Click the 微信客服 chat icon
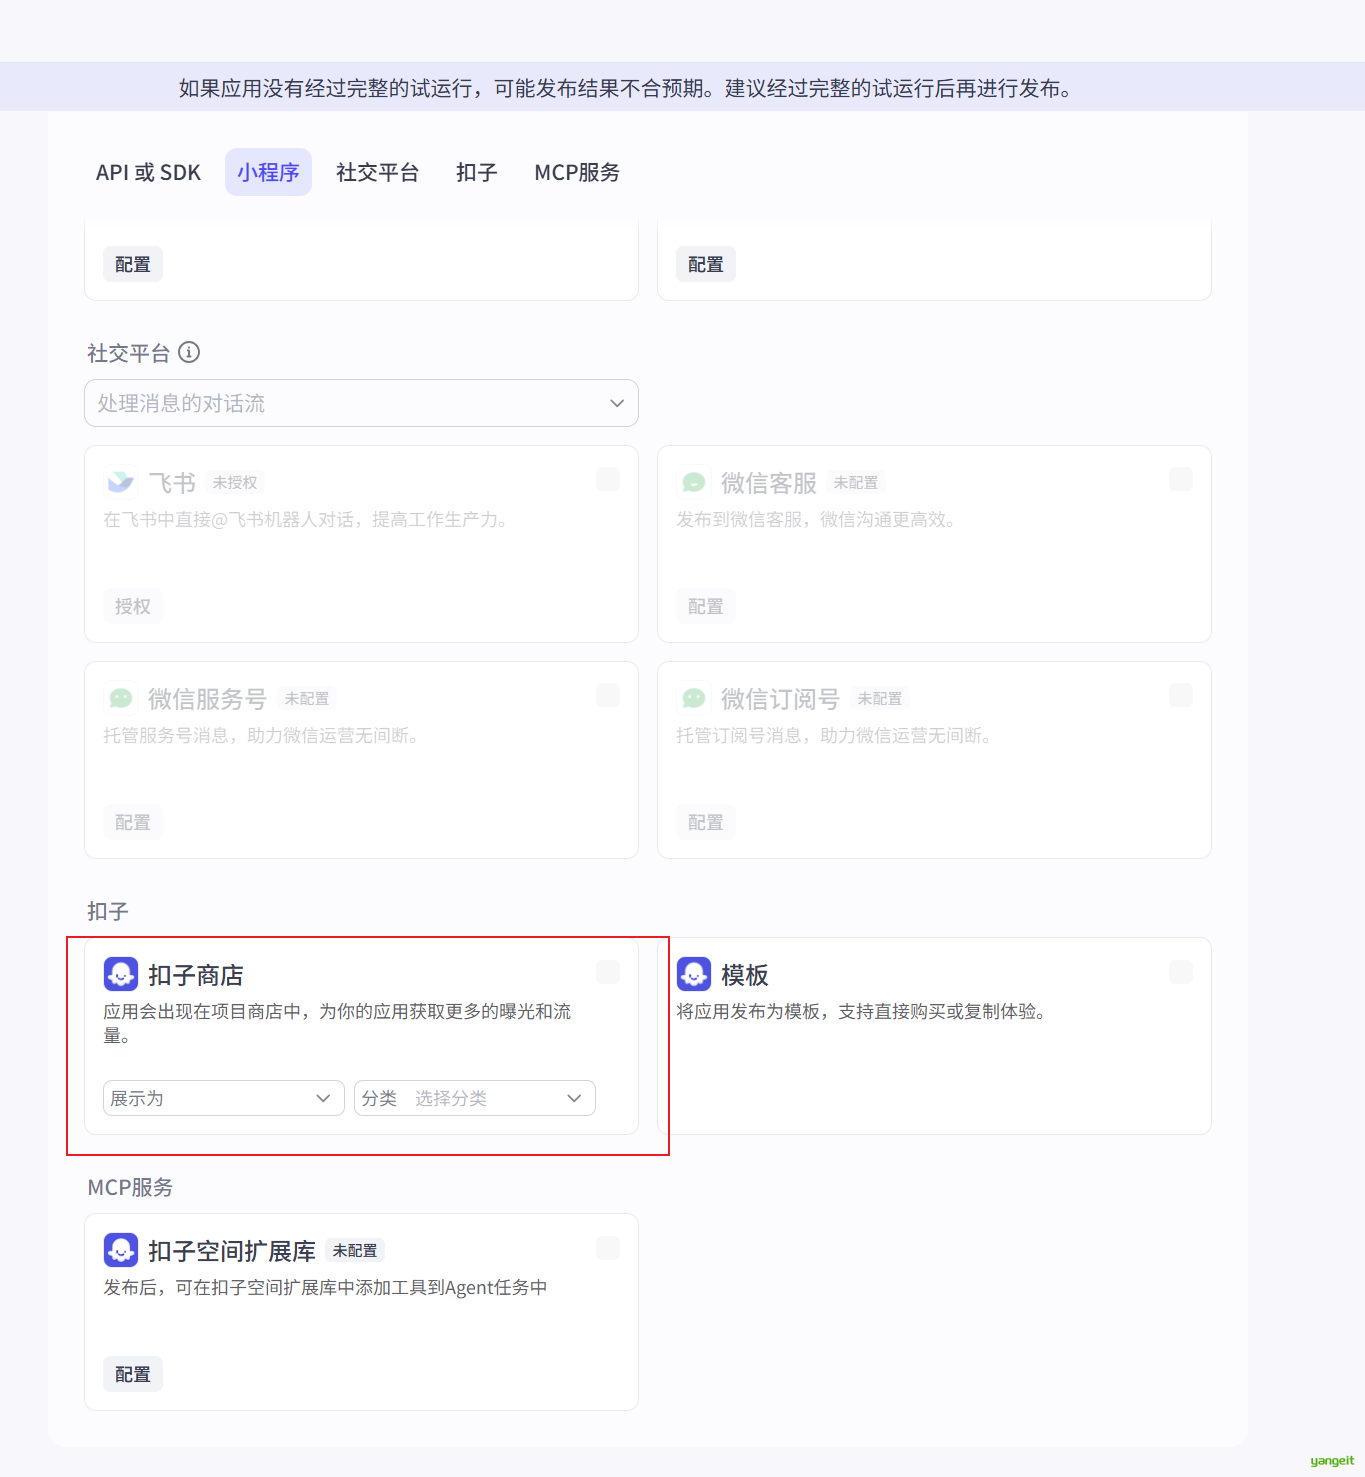Viewport: 1365px width, 1477px height. point(694,483)
